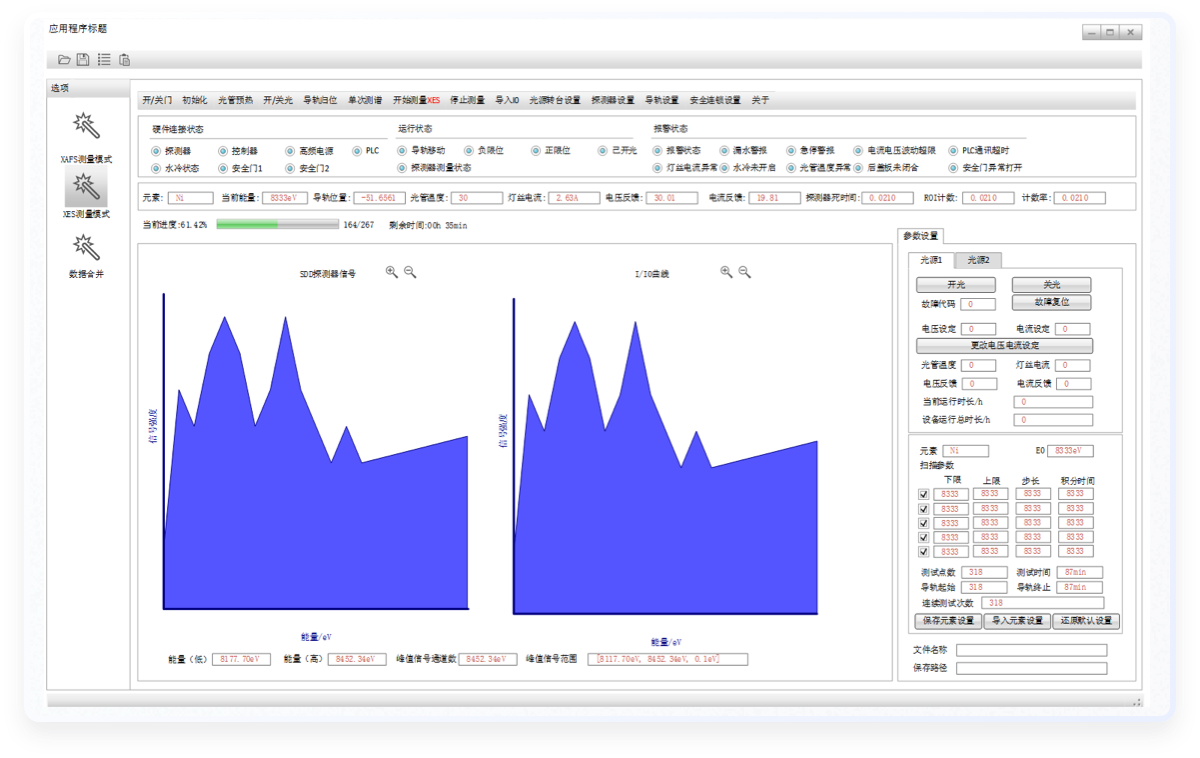Click the 文件名称 input field
The image size is (1200, 758).
[x=1031, y=650]
